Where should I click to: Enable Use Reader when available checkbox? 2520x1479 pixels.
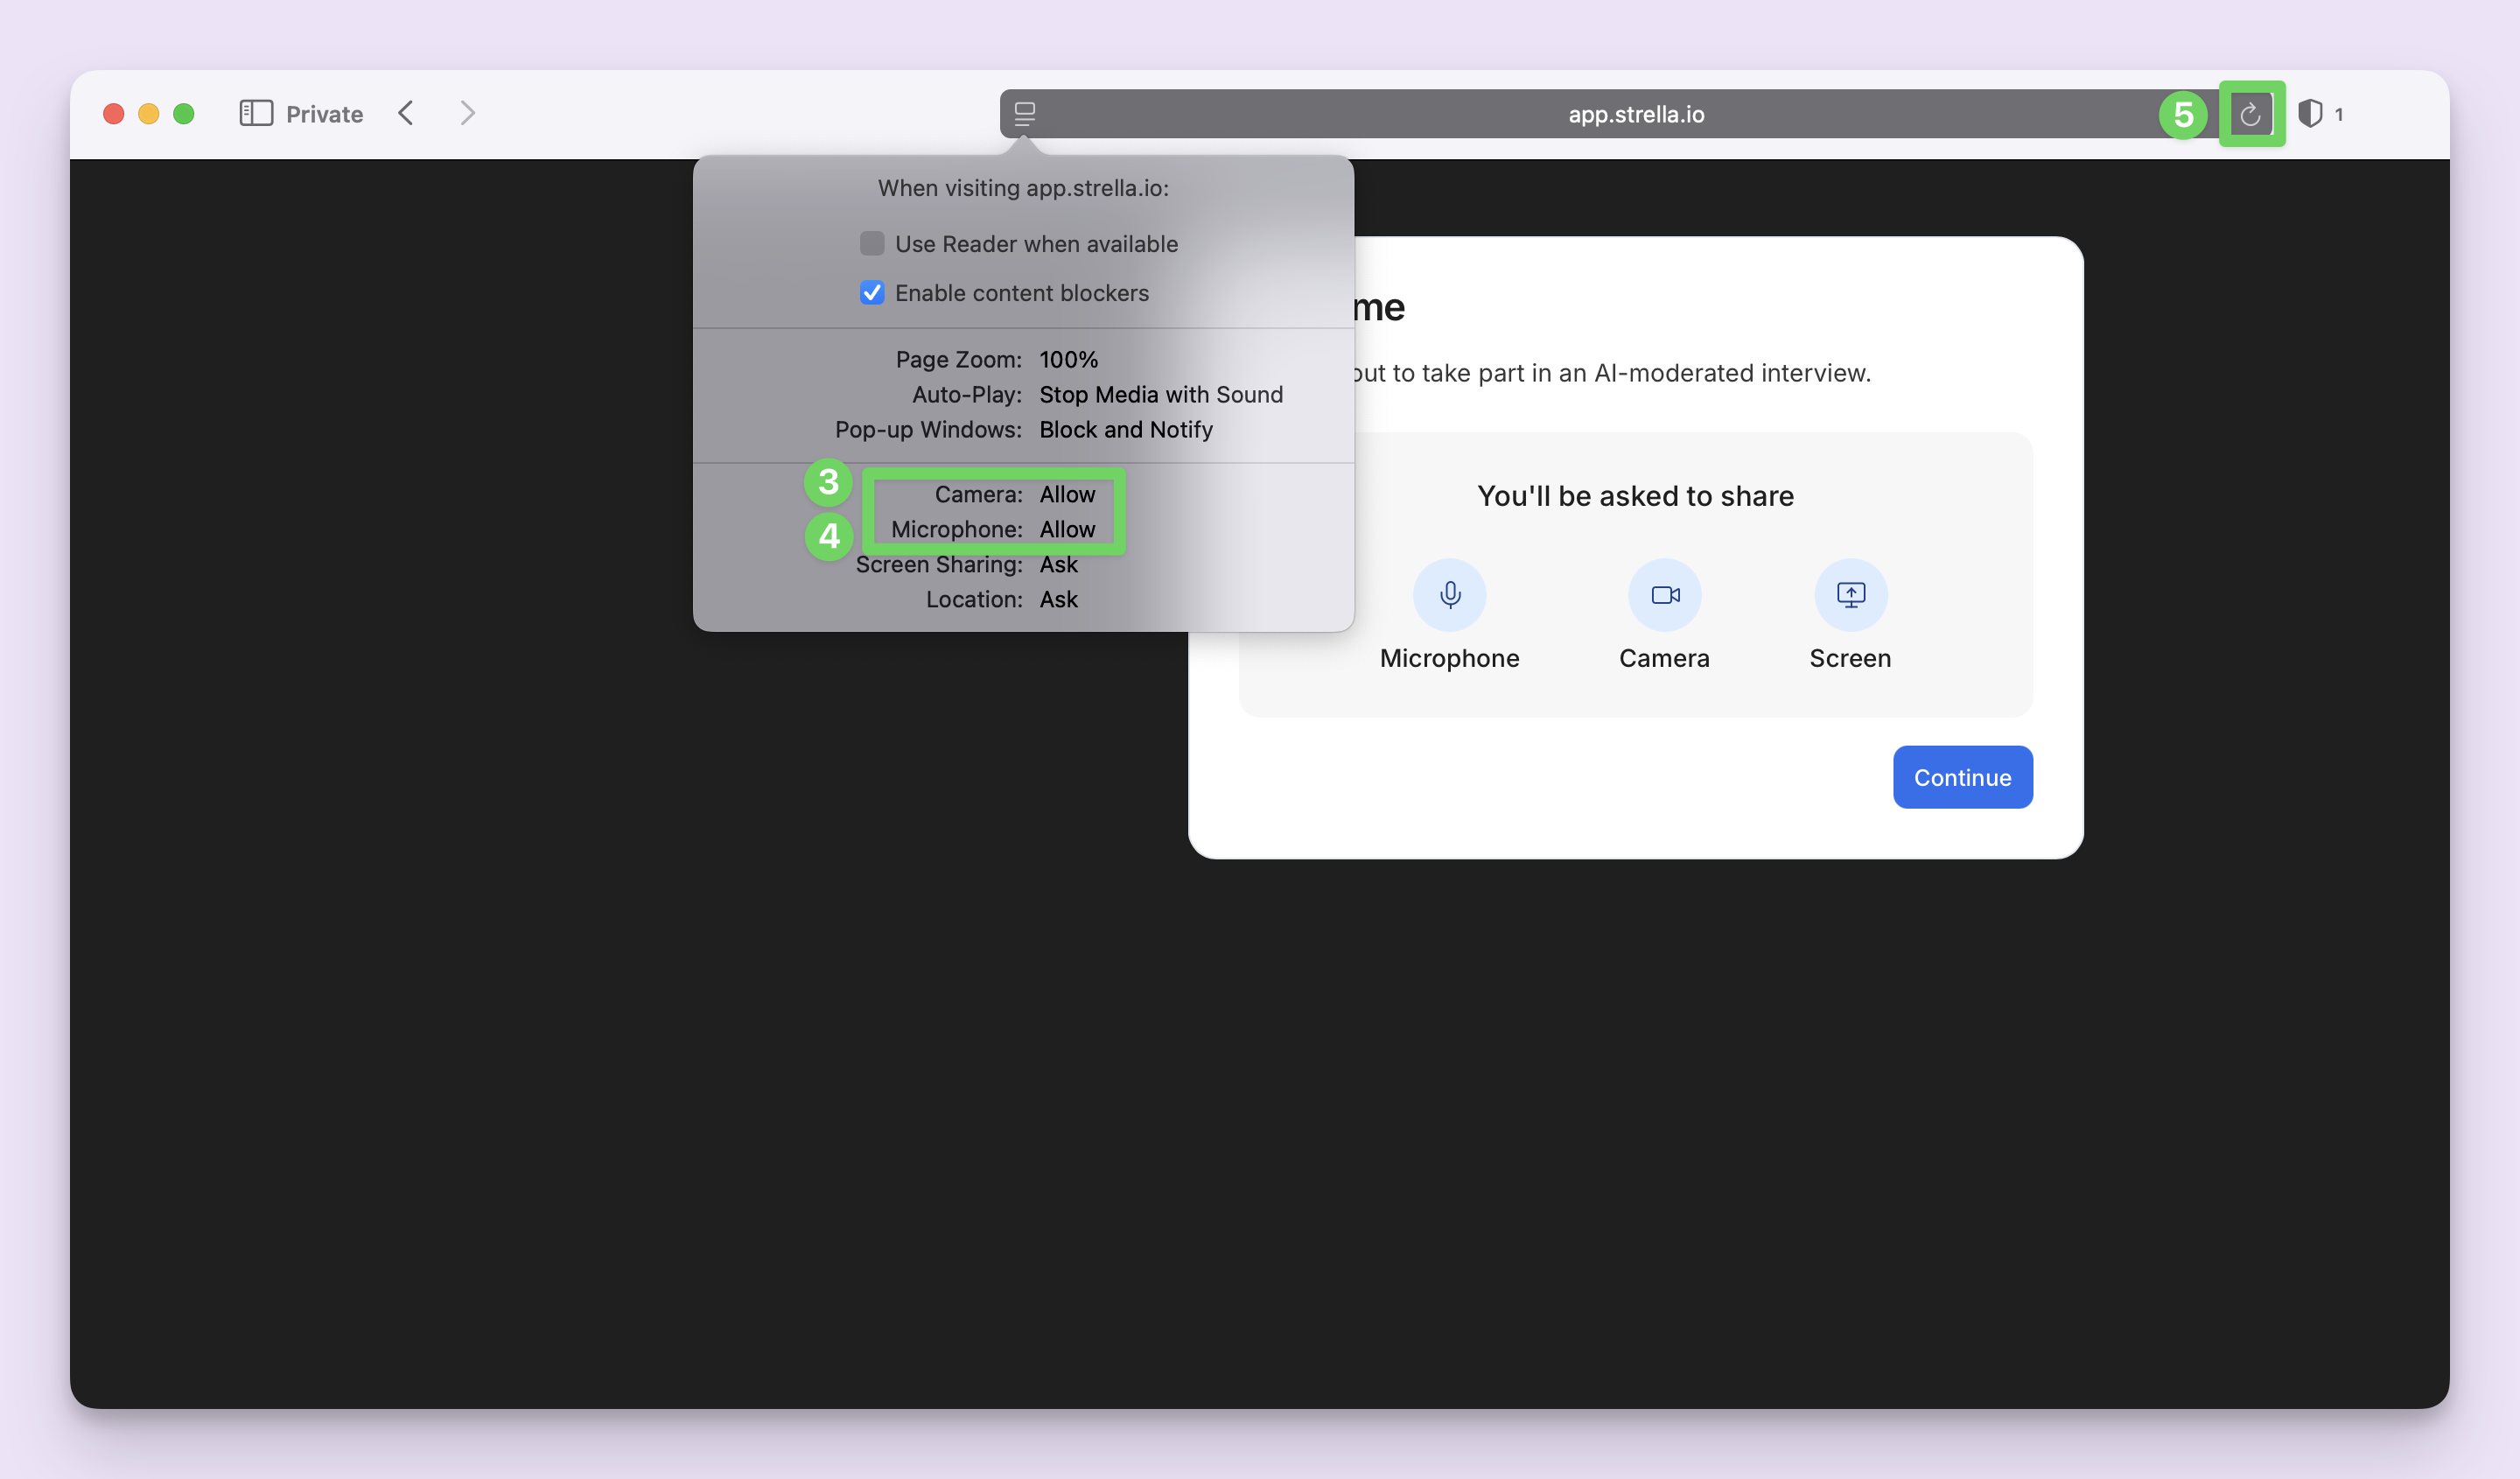872,244
